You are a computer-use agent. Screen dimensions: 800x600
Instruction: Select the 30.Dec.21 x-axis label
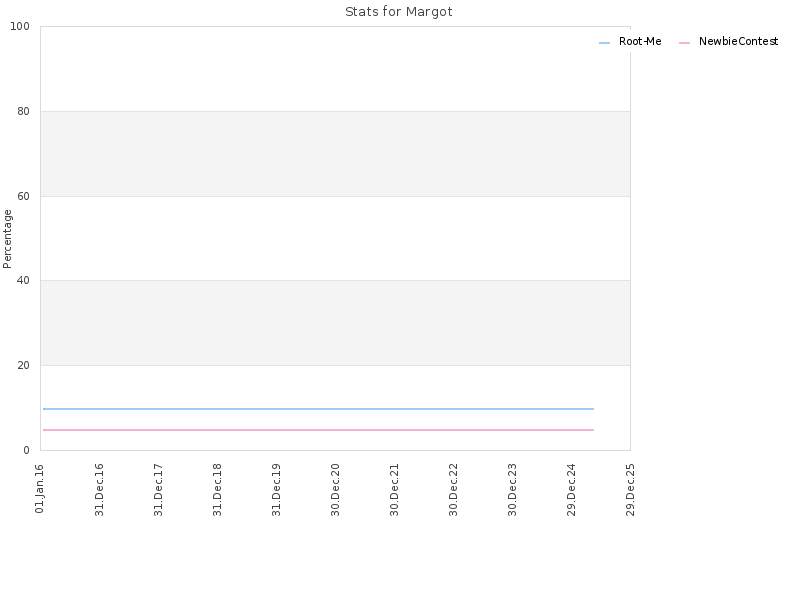394,490
